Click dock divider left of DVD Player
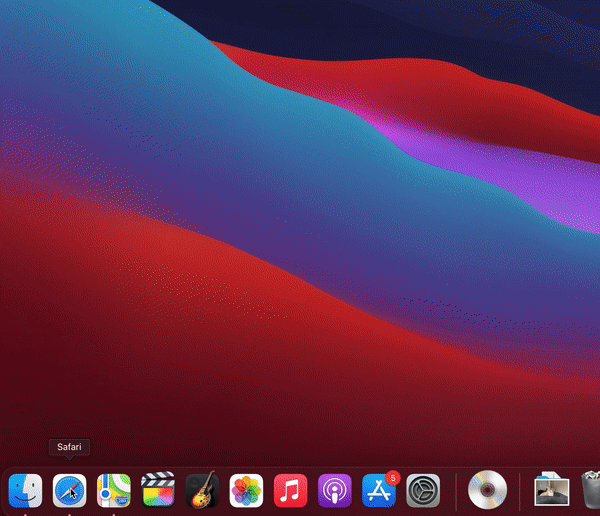 pos(456,491)
